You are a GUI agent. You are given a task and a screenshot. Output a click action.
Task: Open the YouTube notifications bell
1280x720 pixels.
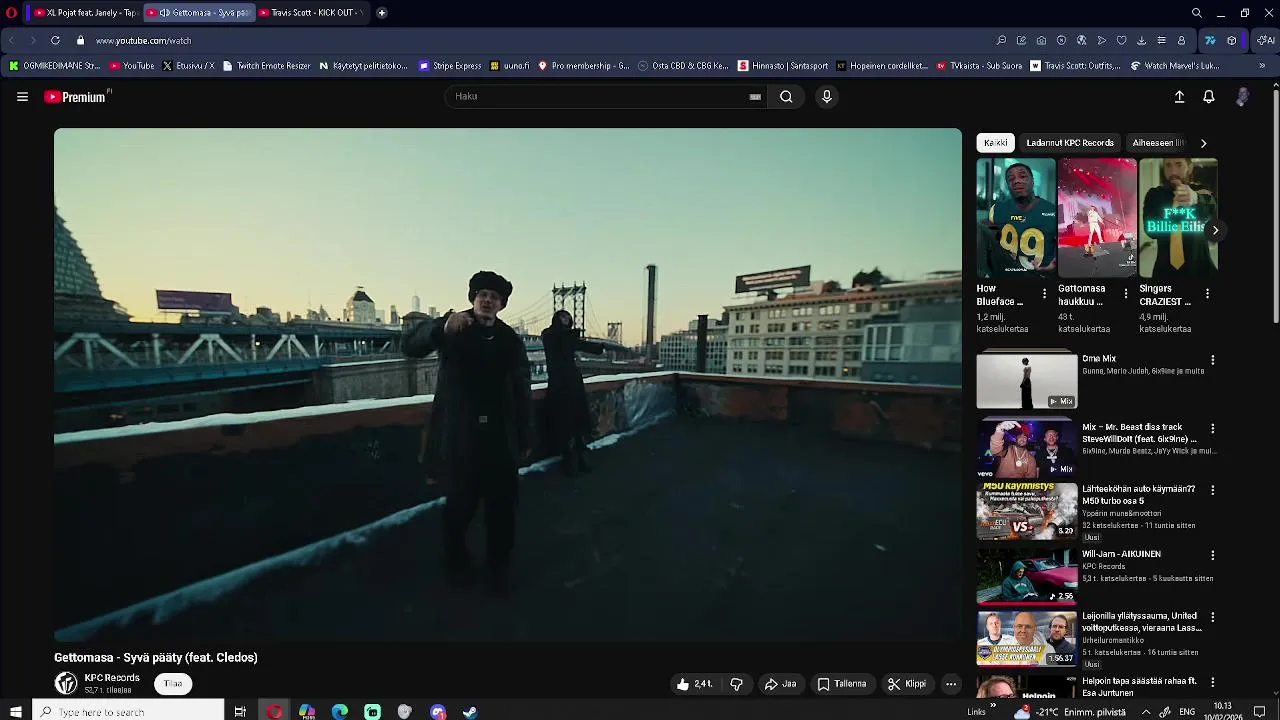tap(1209, 97)
